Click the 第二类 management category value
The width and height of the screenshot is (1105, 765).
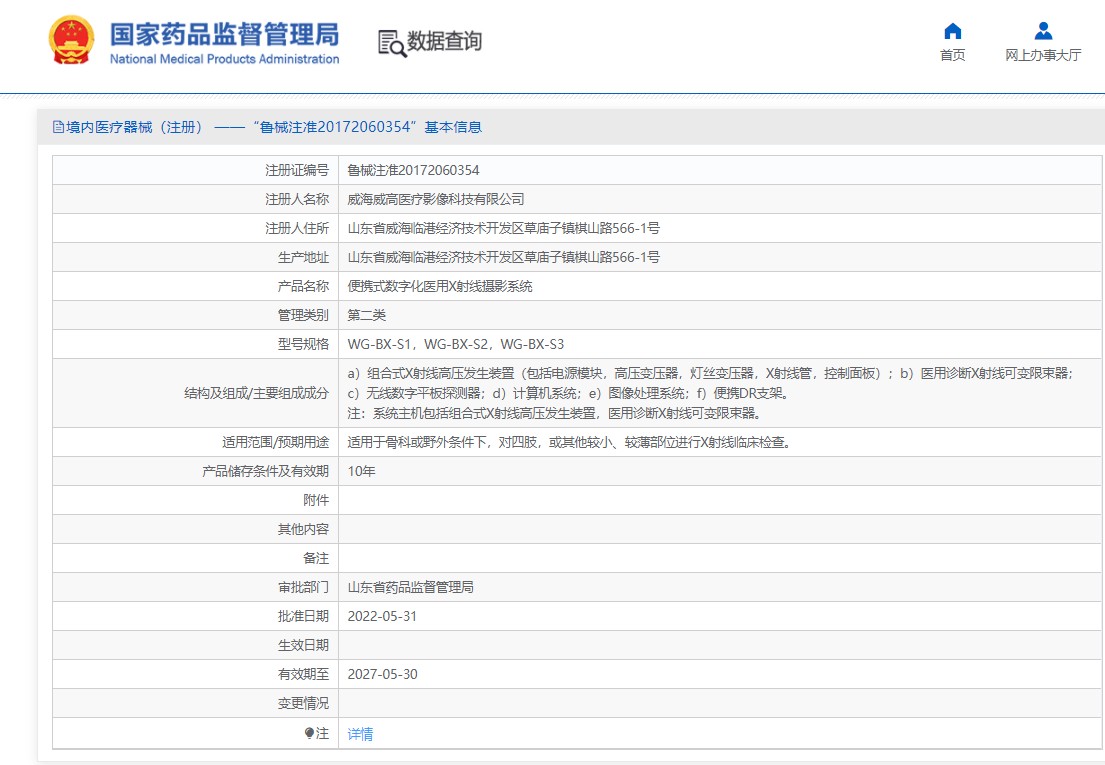pos(366,315)
